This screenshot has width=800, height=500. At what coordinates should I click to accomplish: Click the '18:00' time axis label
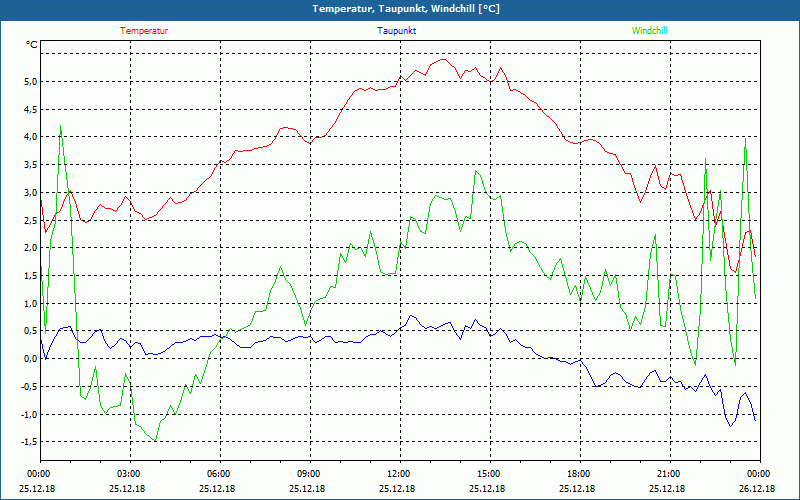580,474
